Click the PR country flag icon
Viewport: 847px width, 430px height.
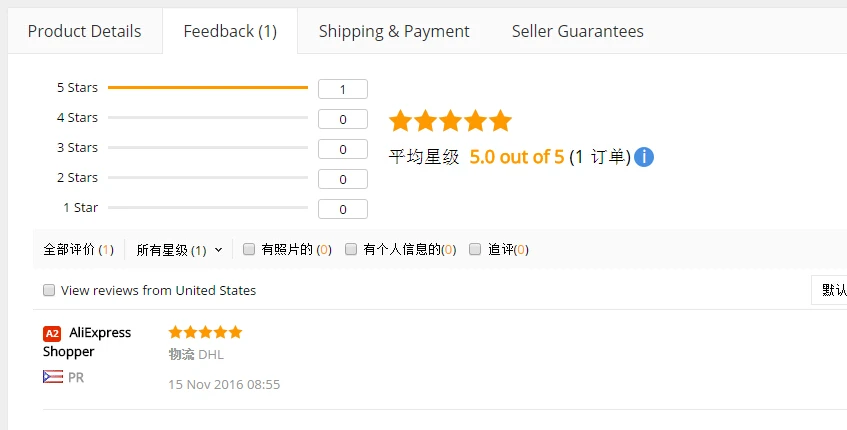(53, 377)
